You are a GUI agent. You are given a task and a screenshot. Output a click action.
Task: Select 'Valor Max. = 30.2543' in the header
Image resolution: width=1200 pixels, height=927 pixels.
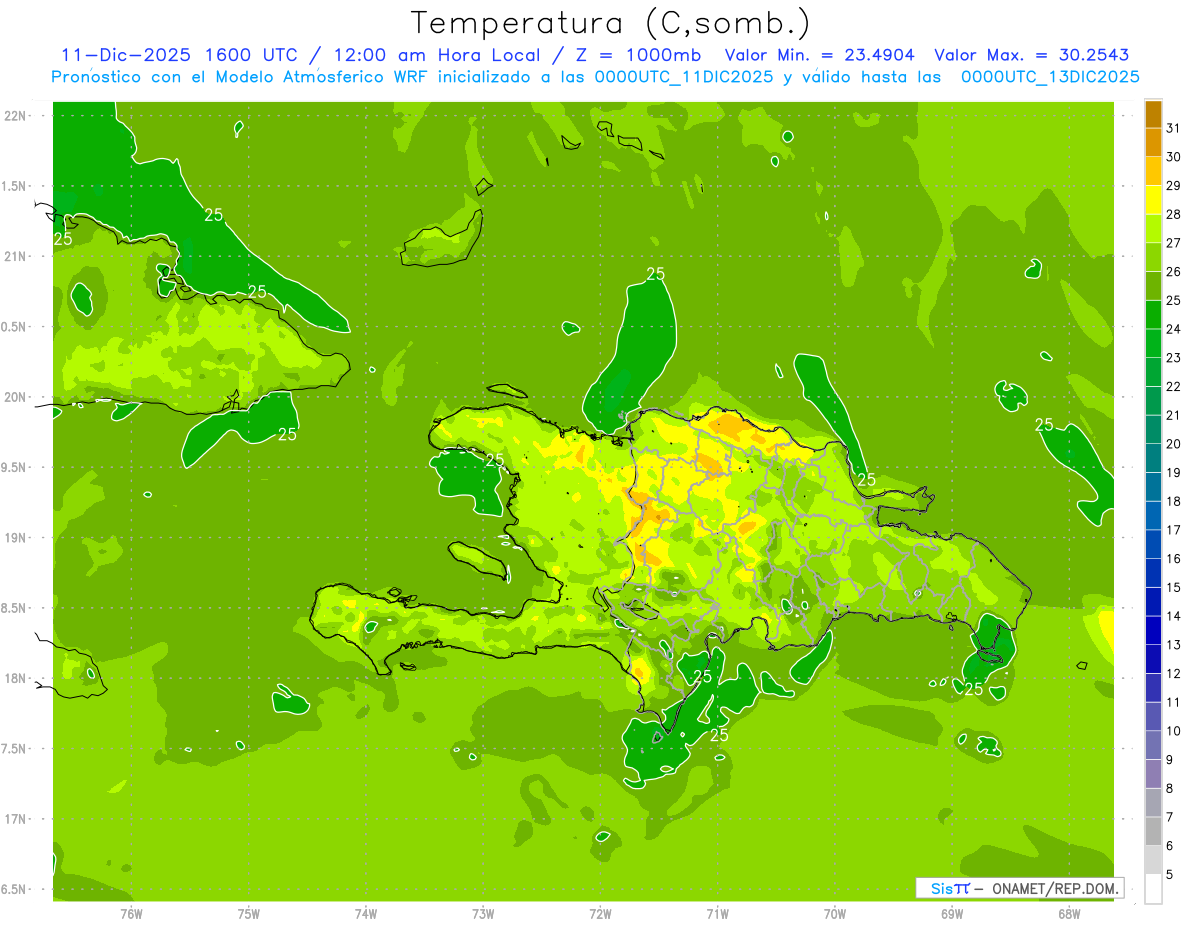(1031, 55)
